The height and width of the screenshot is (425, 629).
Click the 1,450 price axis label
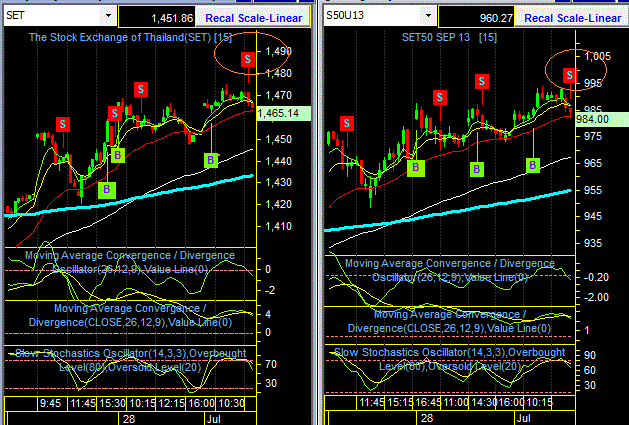tap(278, 139)
